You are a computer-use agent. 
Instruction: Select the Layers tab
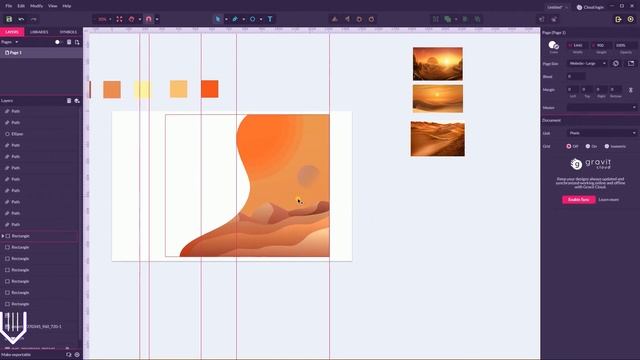pos(12,32)
